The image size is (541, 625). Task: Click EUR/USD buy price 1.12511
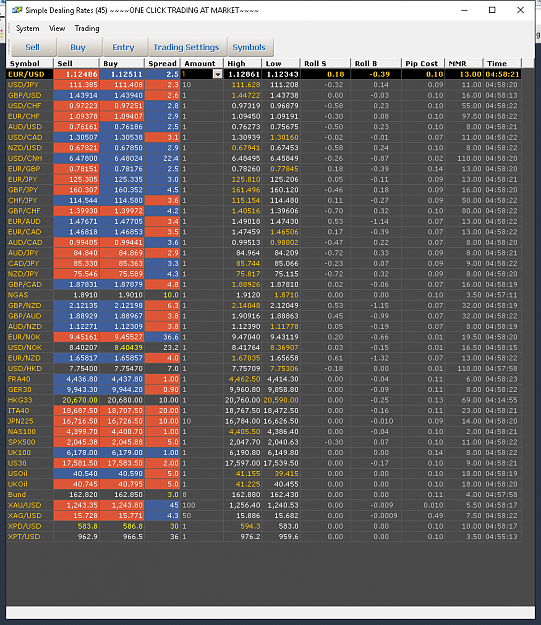click(x=122, y=74)
